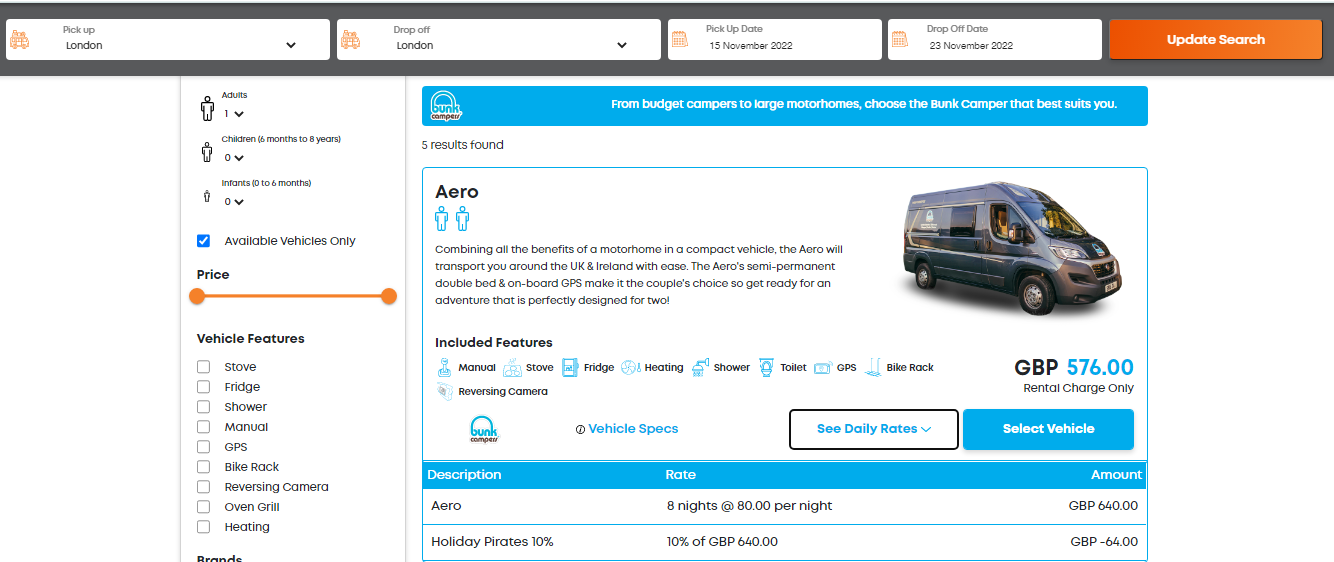Open the Drop off location dropdown
The height and width of the screenshot is (562, 1334).
pyautogui.click(x=511, y=45)
